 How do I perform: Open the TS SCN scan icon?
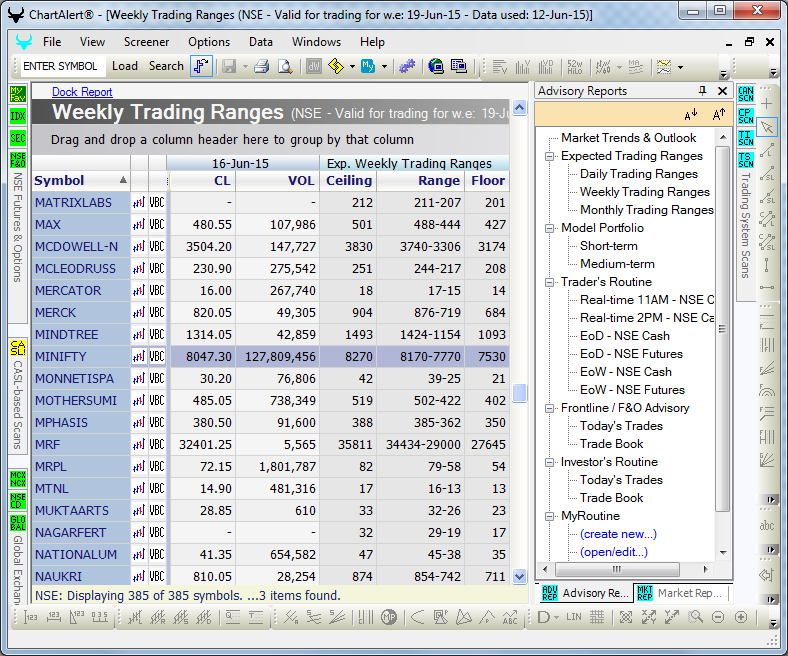(x=746, y=160)
